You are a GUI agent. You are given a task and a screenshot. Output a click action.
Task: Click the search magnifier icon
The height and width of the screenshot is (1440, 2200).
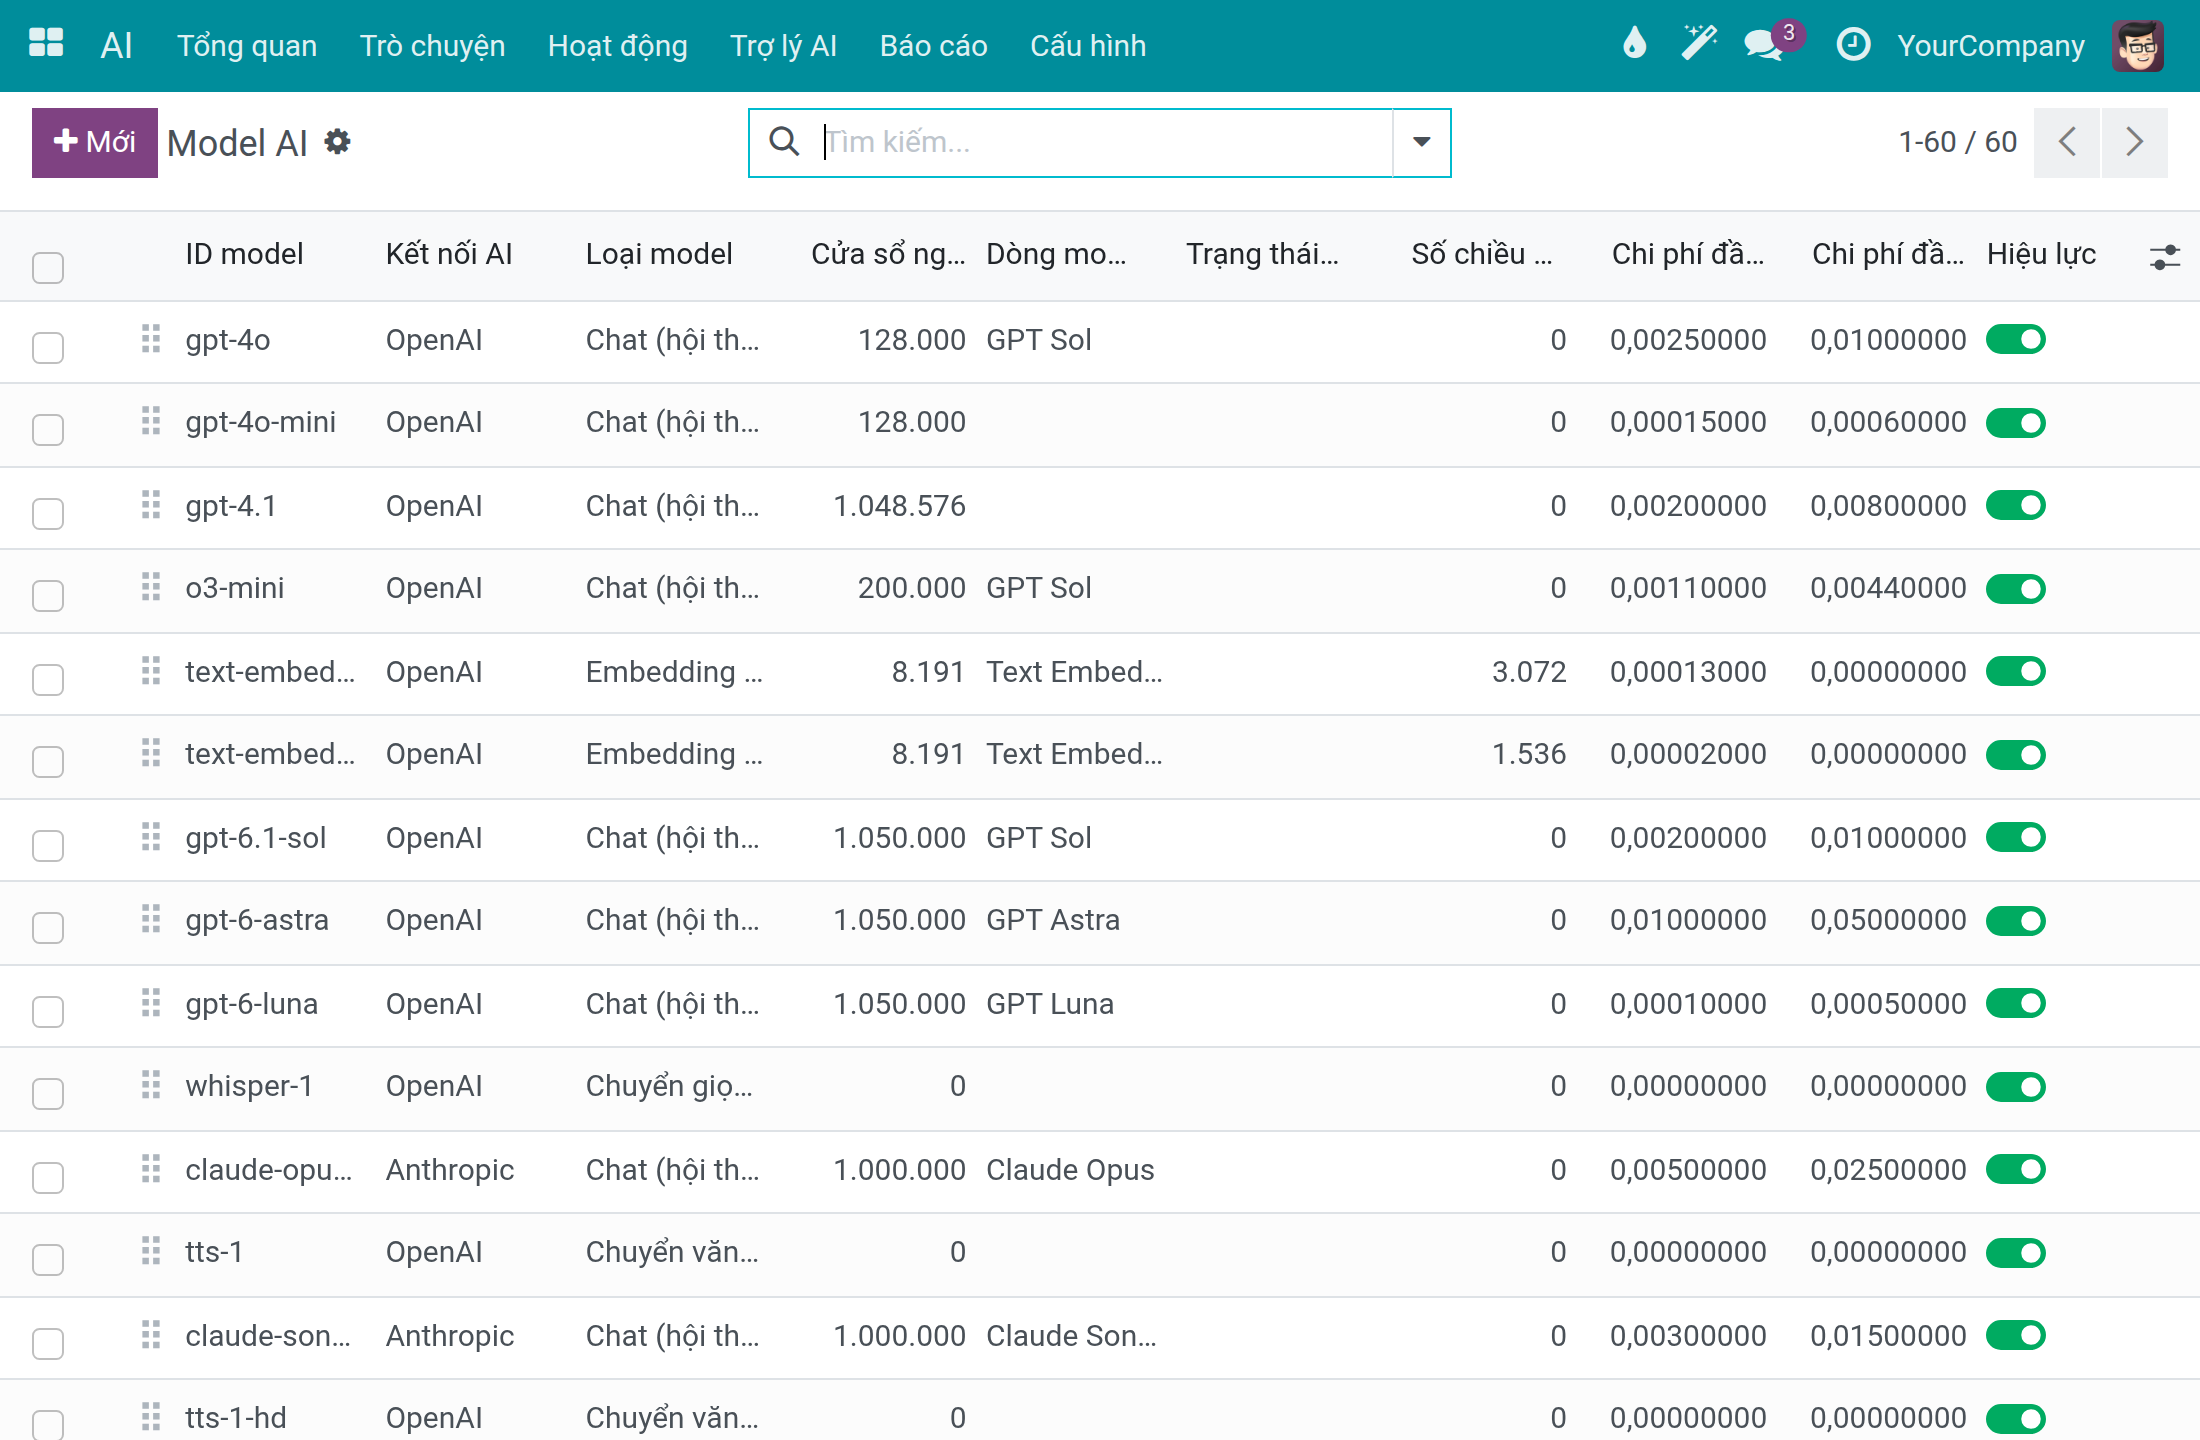tap(784, 142)
